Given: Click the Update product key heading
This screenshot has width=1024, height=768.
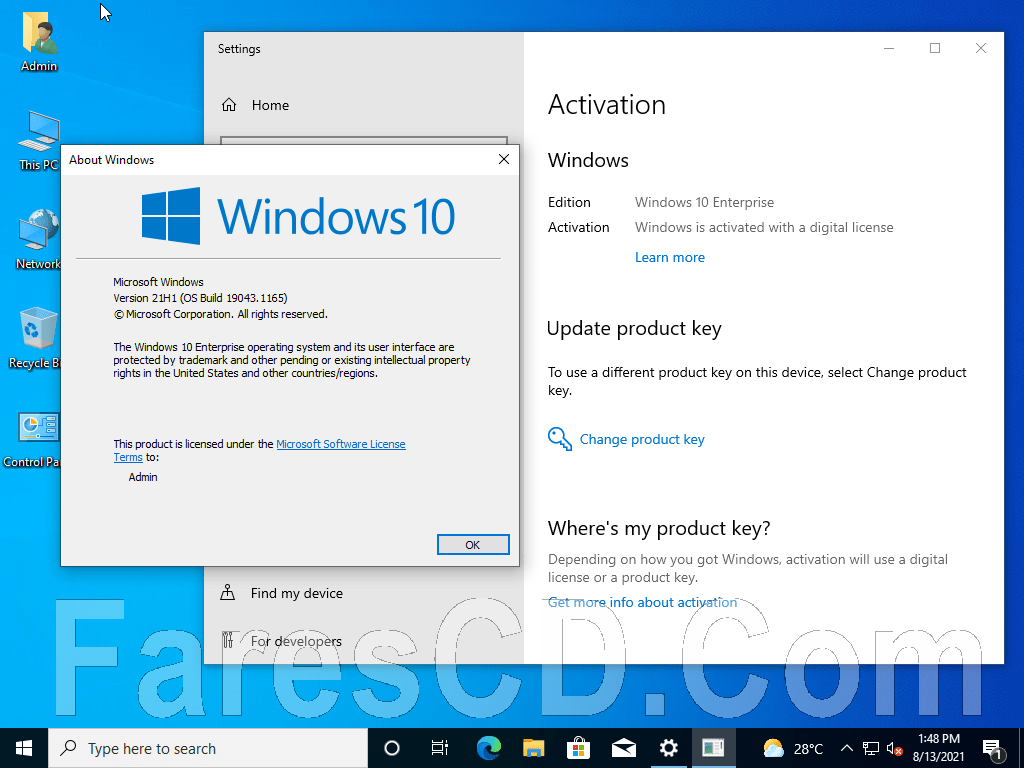Looking at the screenshot, I should [634, 328].
